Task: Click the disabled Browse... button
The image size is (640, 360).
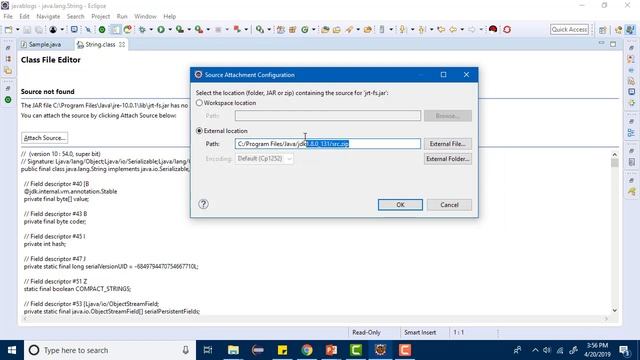Action: 447,116
